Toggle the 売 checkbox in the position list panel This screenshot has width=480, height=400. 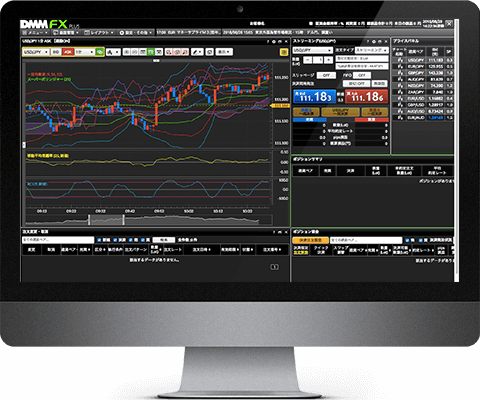407,240
